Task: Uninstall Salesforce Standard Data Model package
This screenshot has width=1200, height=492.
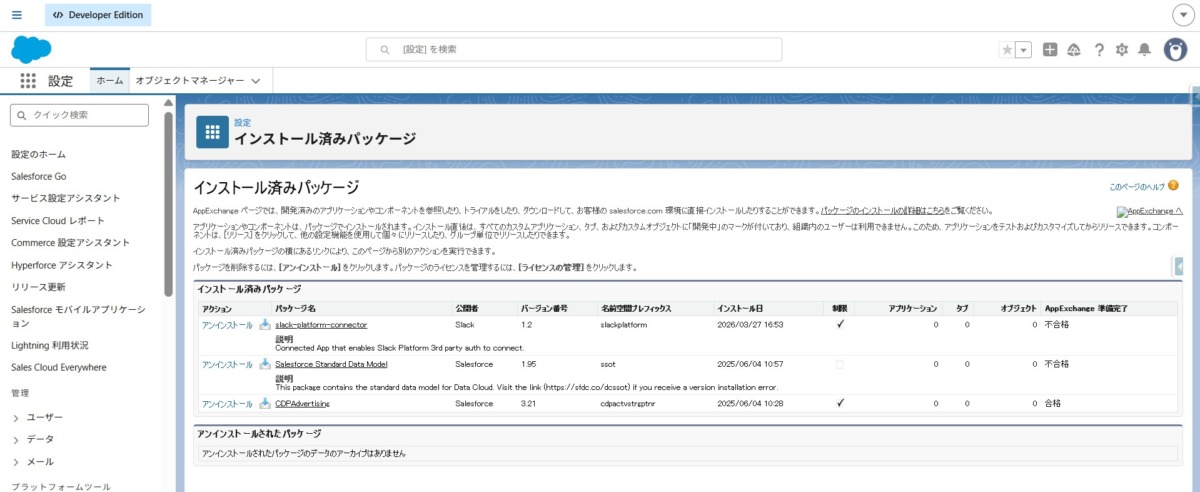Action: tap(227, 364)
